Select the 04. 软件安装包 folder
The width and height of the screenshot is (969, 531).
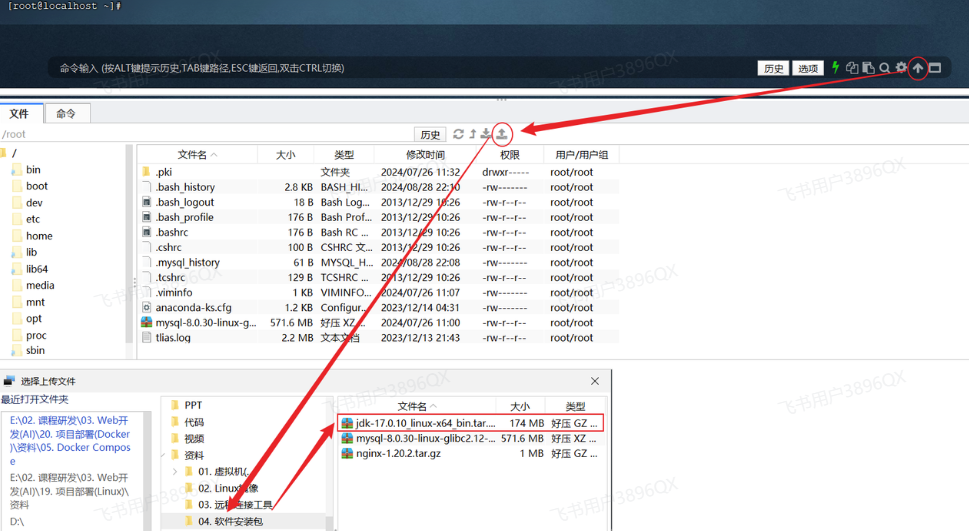pyautogui.click(x=231, y=521)
